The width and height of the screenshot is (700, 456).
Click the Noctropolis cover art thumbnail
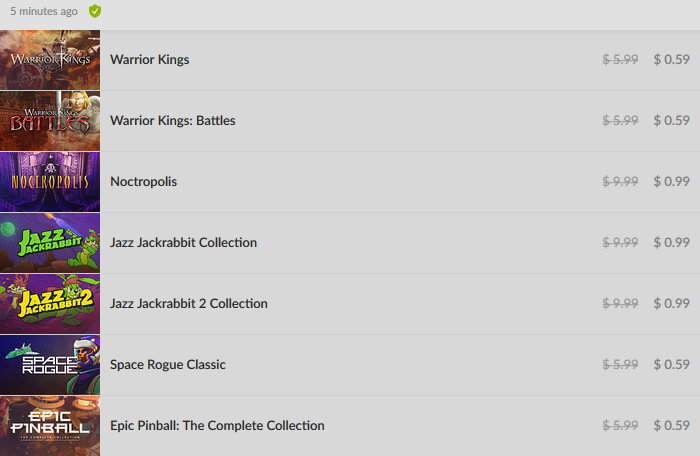pos(50,182)
